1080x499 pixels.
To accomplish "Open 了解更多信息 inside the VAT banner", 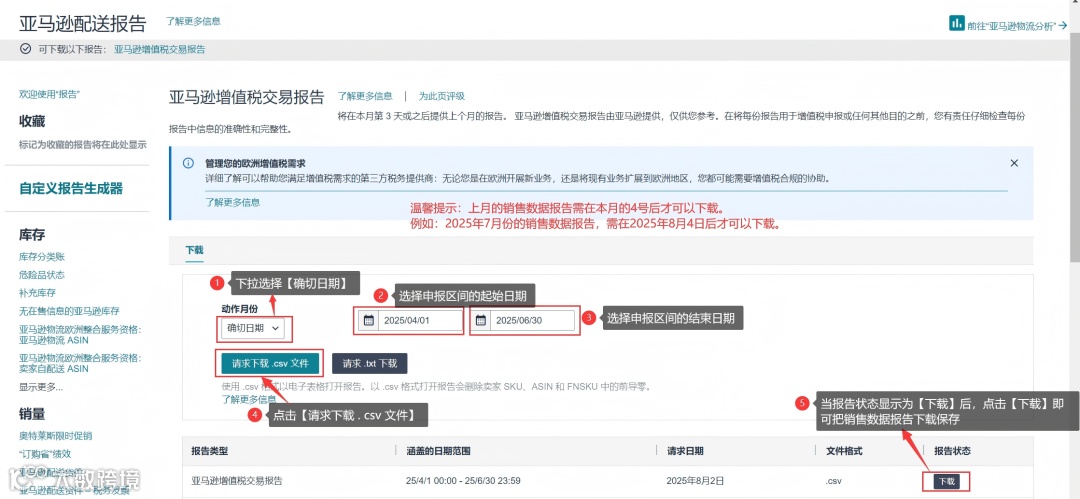I will 233,202.
